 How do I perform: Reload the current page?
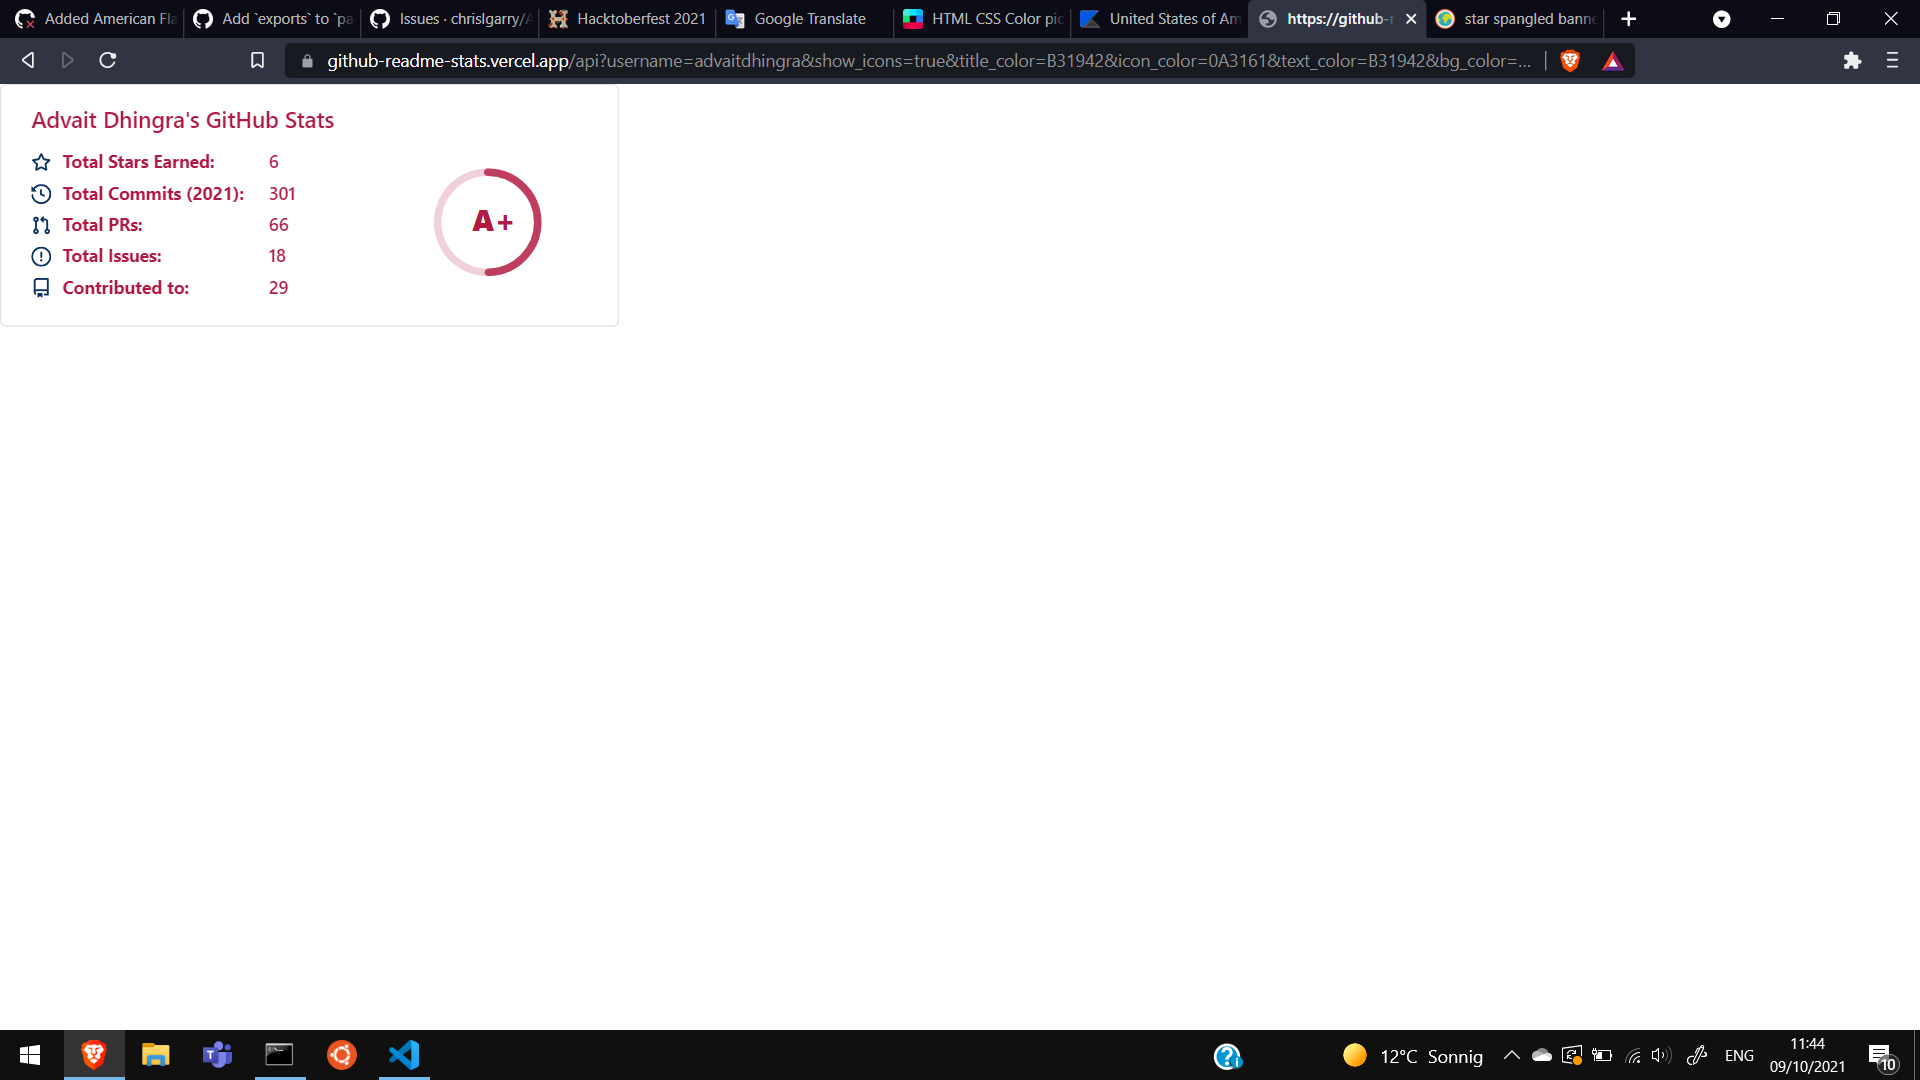[x=108, y=61]
